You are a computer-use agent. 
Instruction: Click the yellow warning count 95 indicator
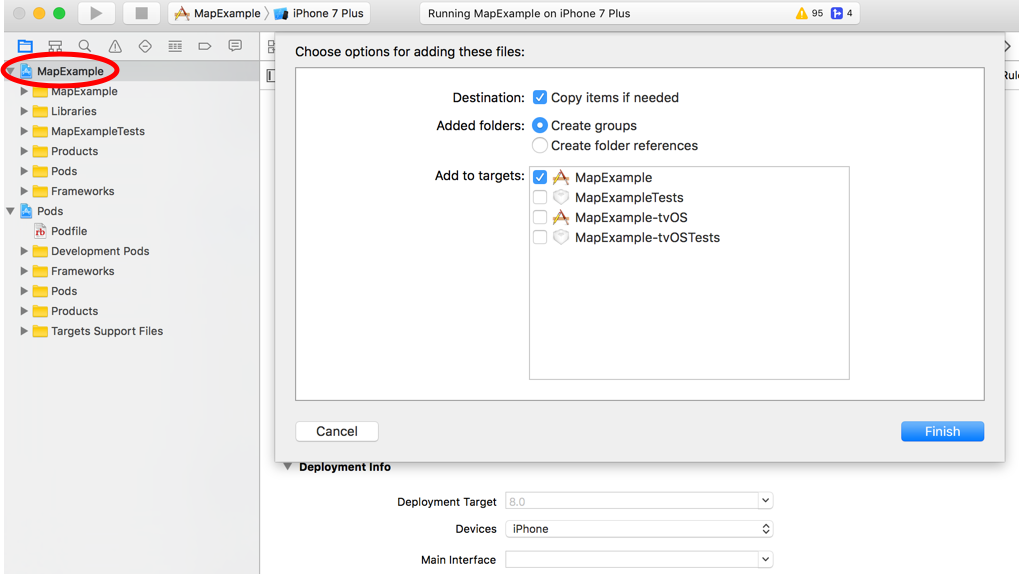(x=809, y=13)
